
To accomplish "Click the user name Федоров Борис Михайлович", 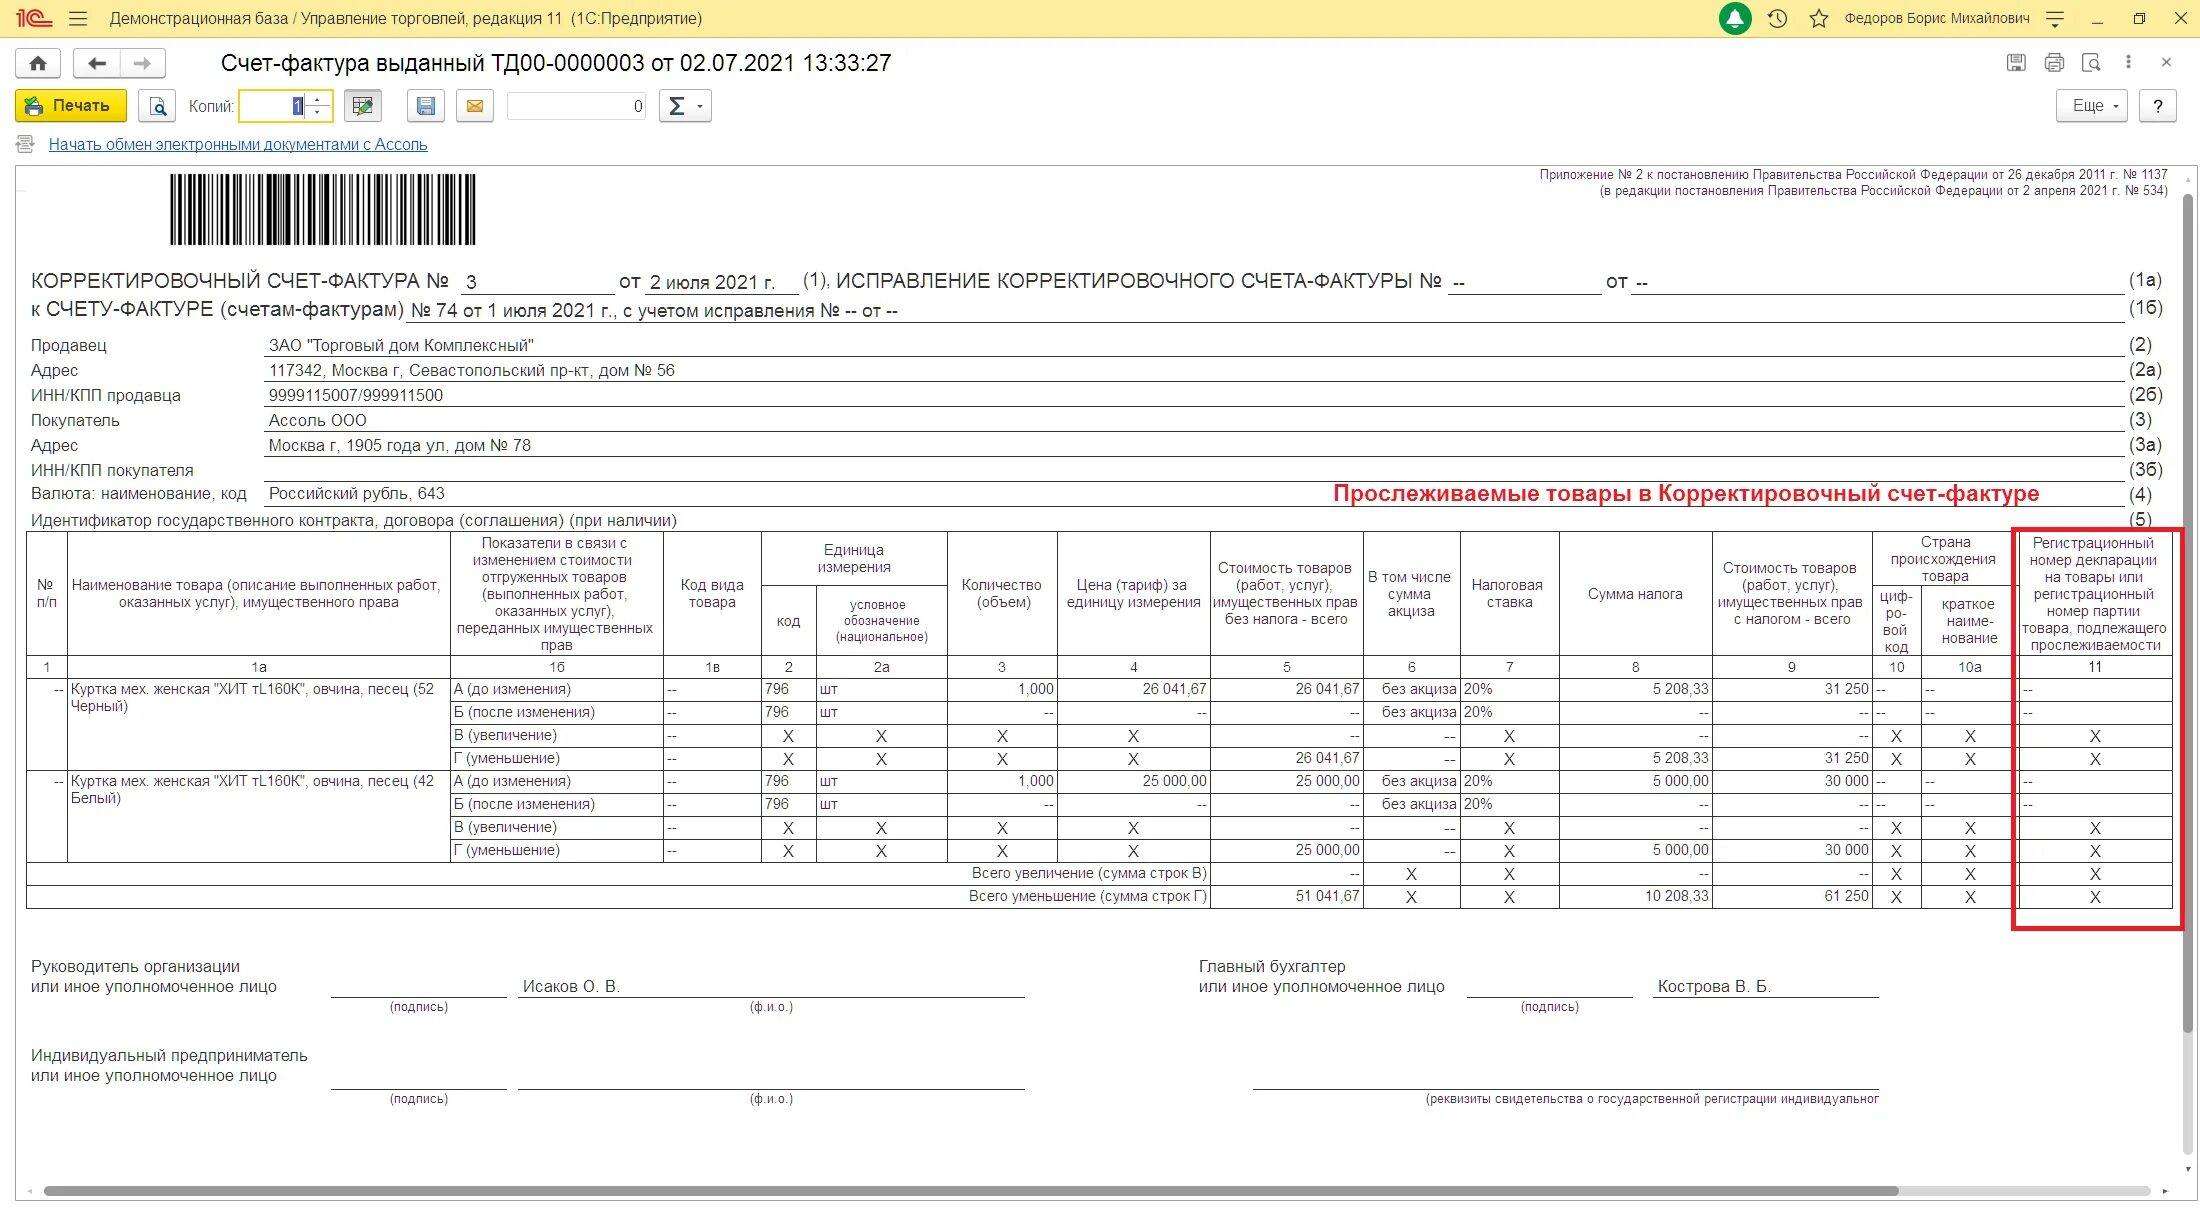I will click(1936, 19).
